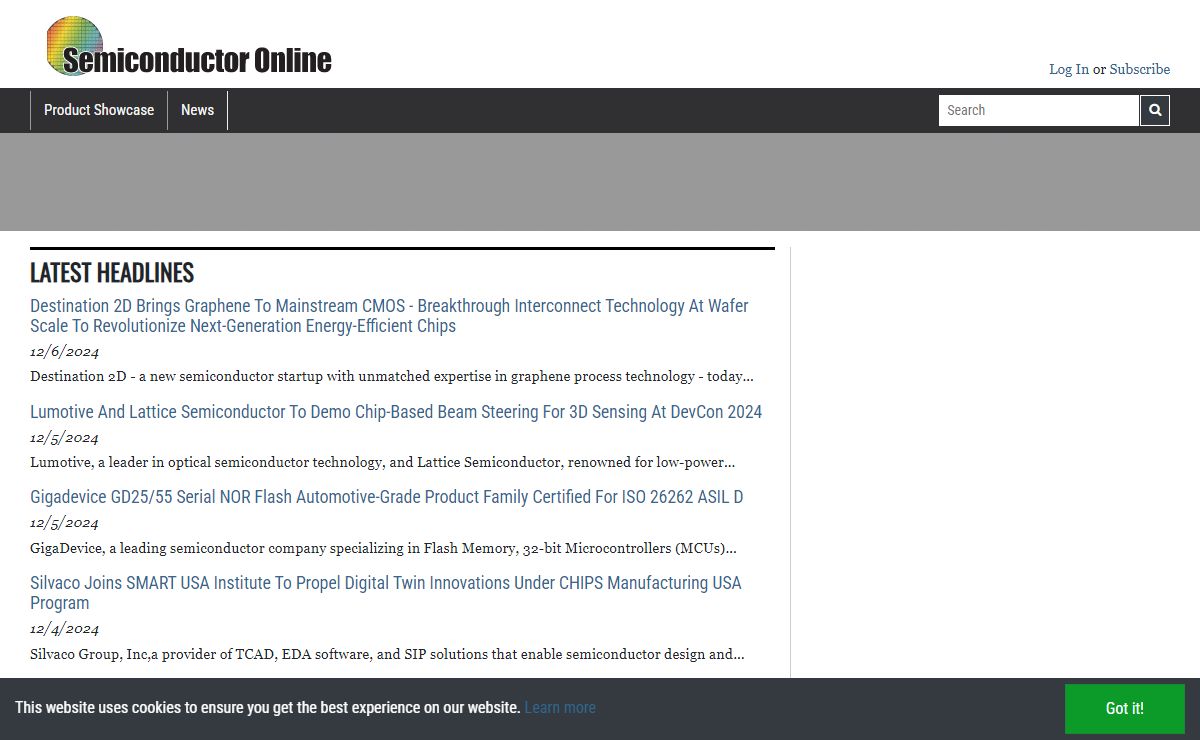Image resolution: width=1200 pixels, height=740 pixels.
Task: Open the Subscribe link
Action: point(1139,69)
